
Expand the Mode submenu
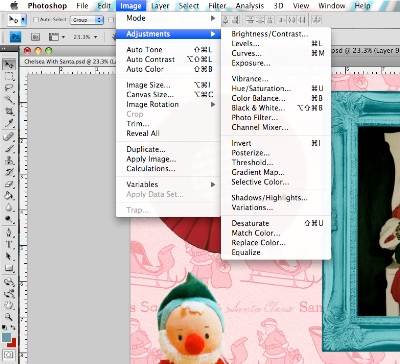pyautogui.click(x=168, y=18)
